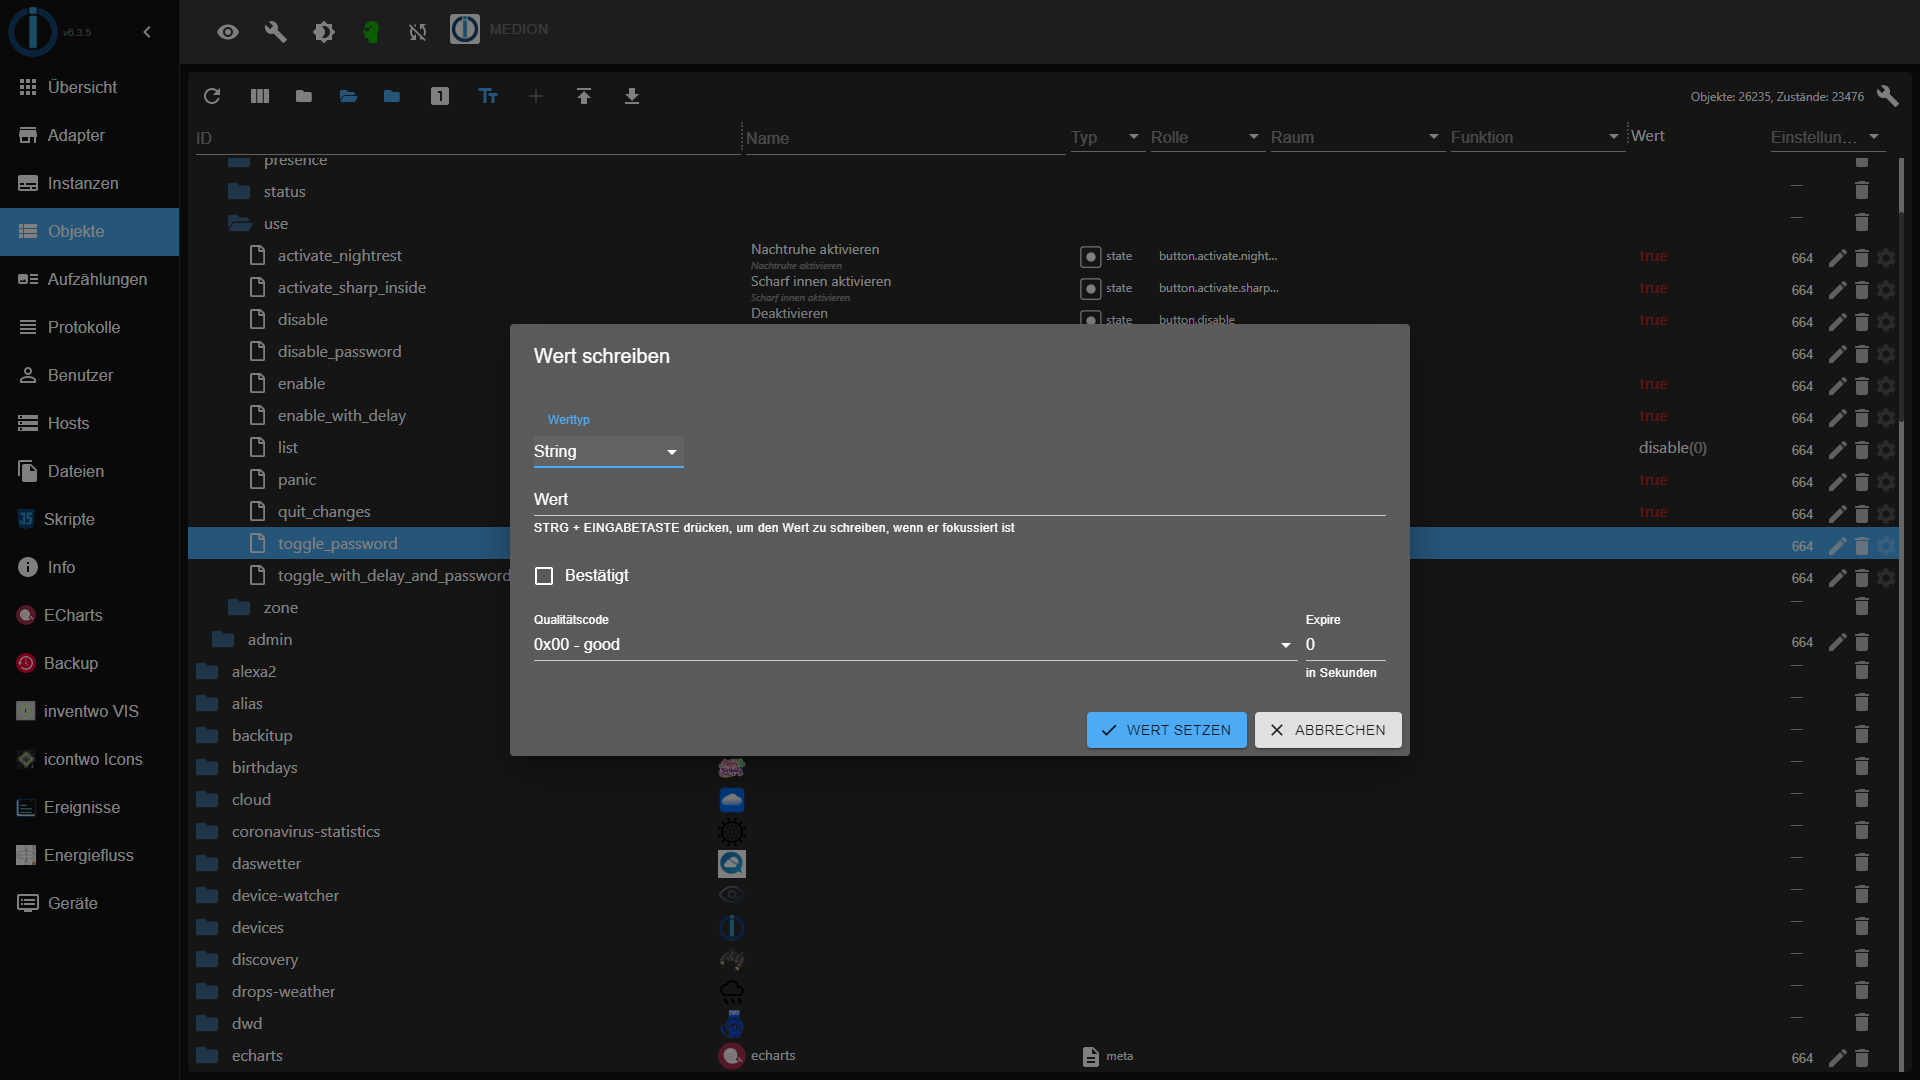This screenshot has height=1080, width=1920.
Task: Click the upload objects icon
Action: point(584,96)
